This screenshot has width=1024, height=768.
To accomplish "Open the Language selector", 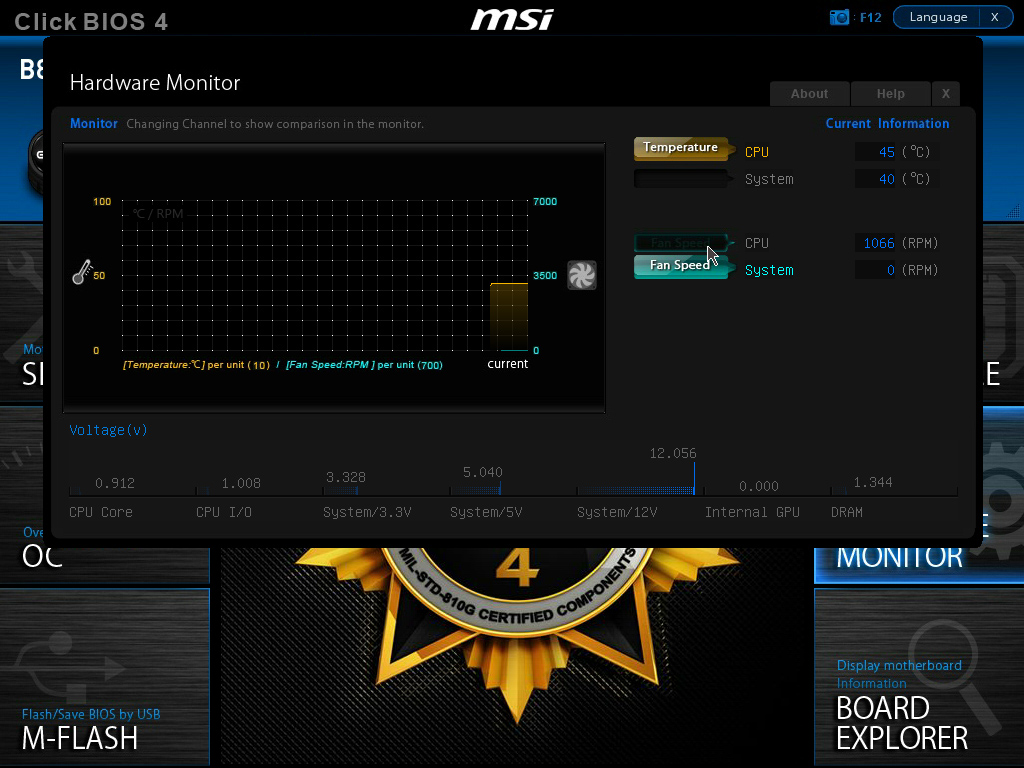I will (938, 17).
